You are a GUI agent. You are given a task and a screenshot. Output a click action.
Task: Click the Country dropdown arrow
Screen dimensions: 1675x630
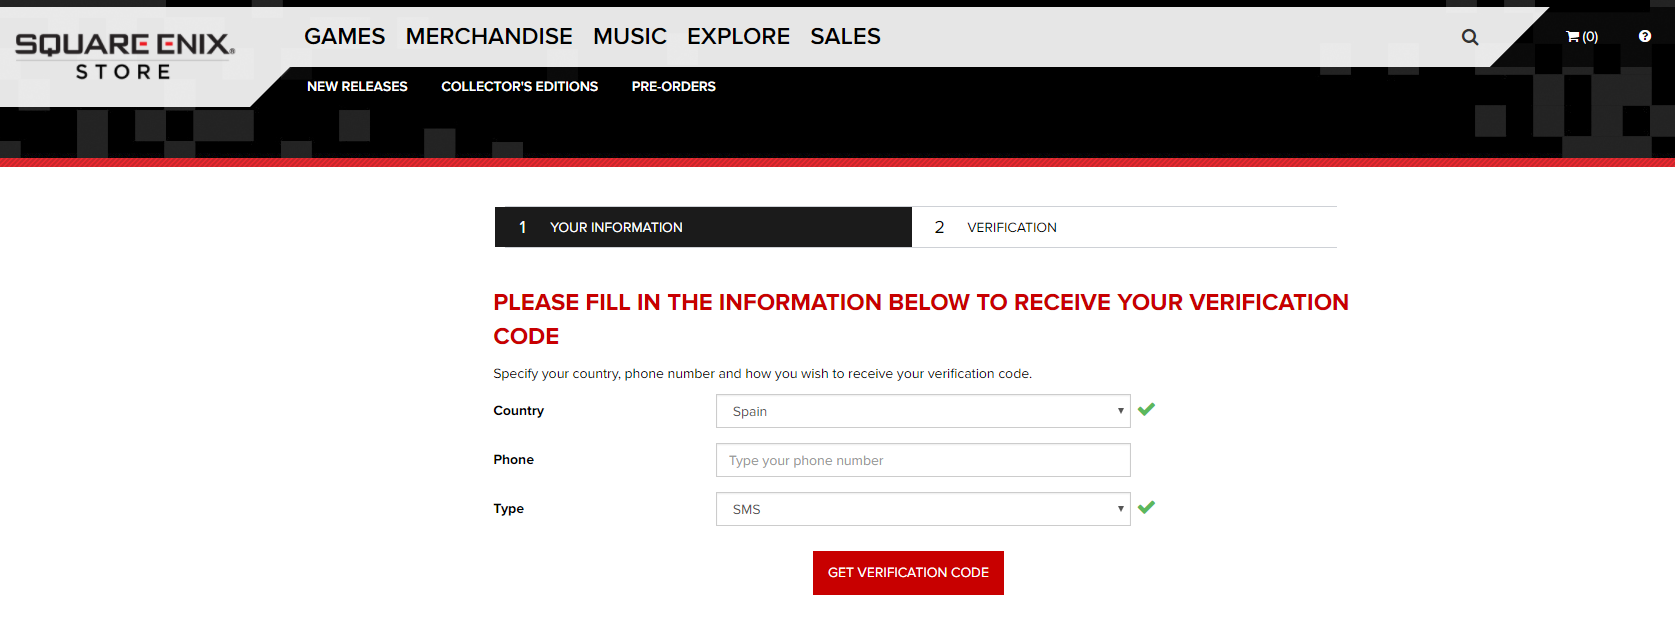pyautogui.click(x=1120, y=411)
